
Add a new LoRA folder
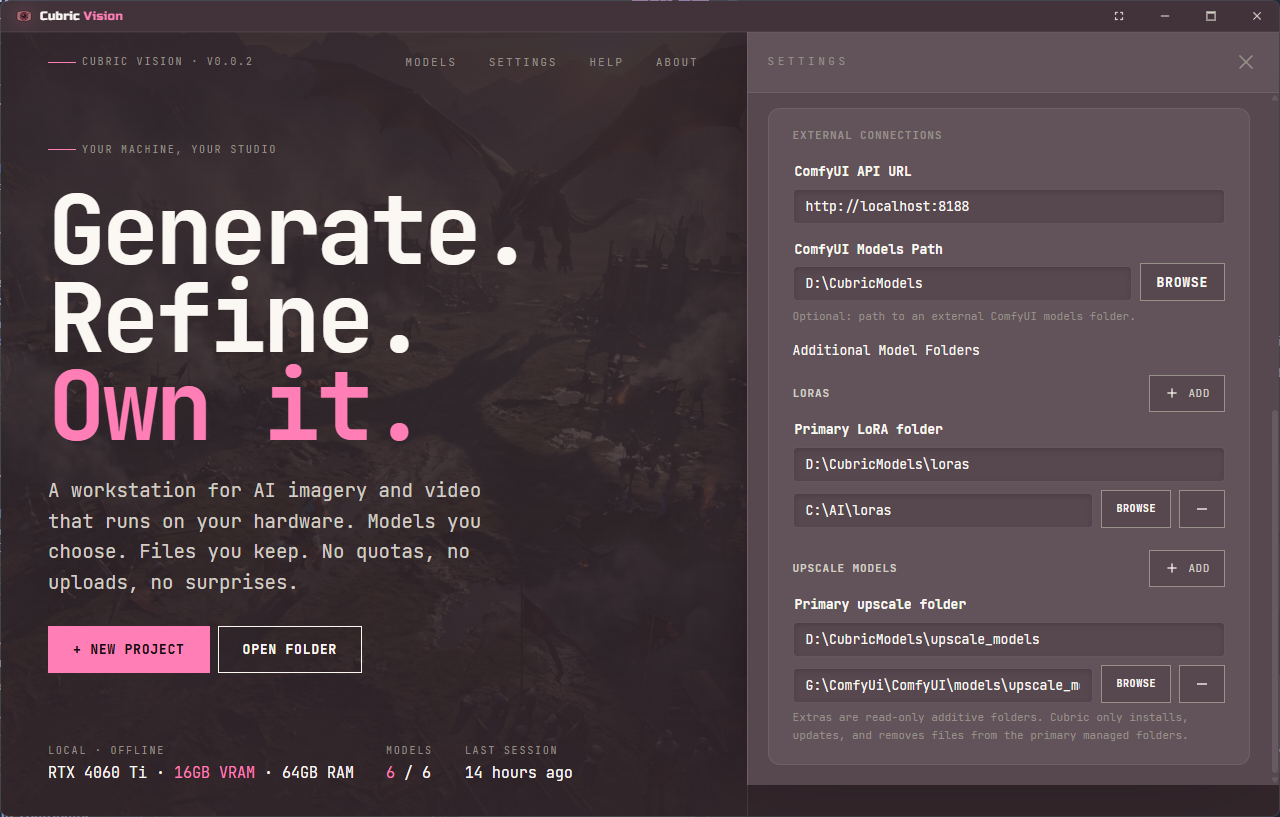point(1187,394)
